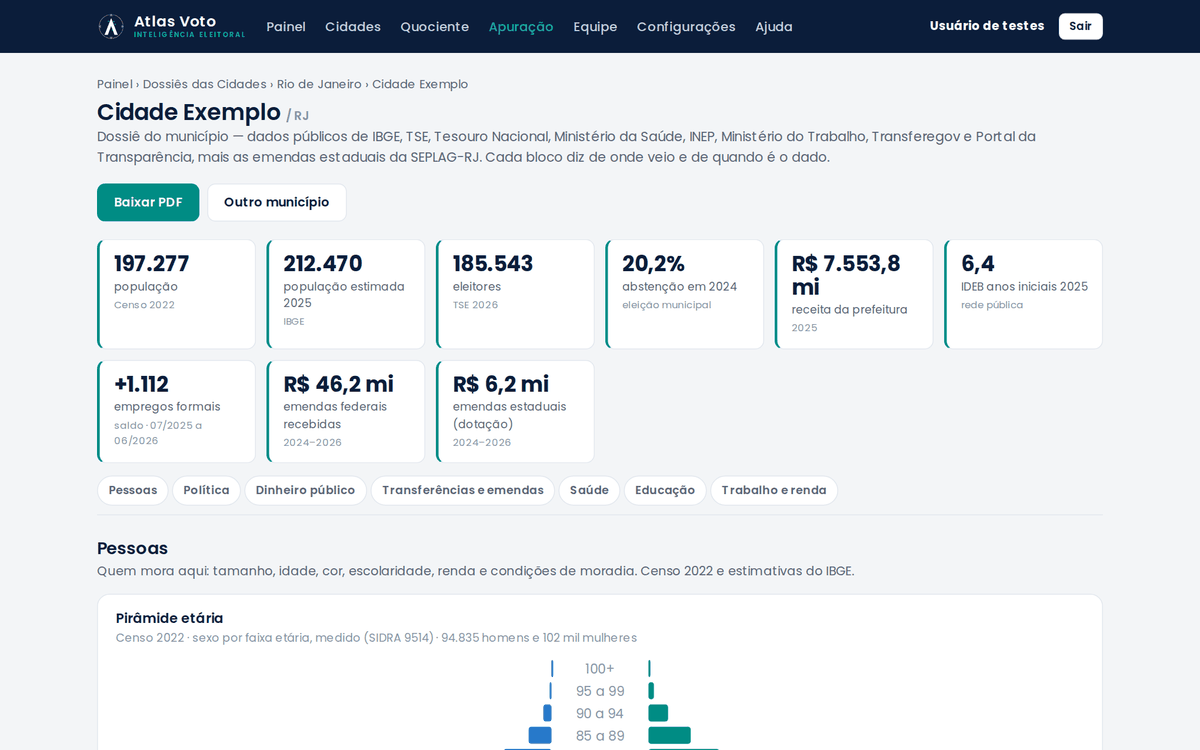Click the Pessoas section heading
This screenshot has height=750, width=1200.
tap(132, 548)
